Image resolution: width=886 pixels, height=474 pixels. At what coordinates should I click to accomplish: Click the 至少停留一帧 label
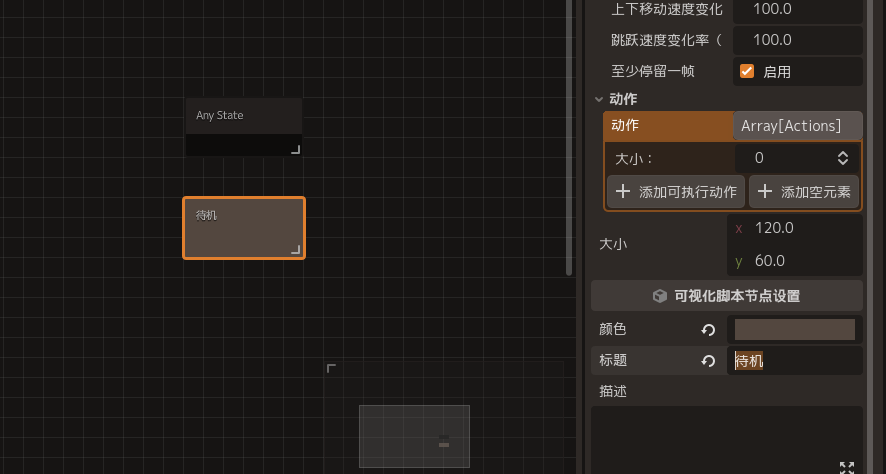653,71
